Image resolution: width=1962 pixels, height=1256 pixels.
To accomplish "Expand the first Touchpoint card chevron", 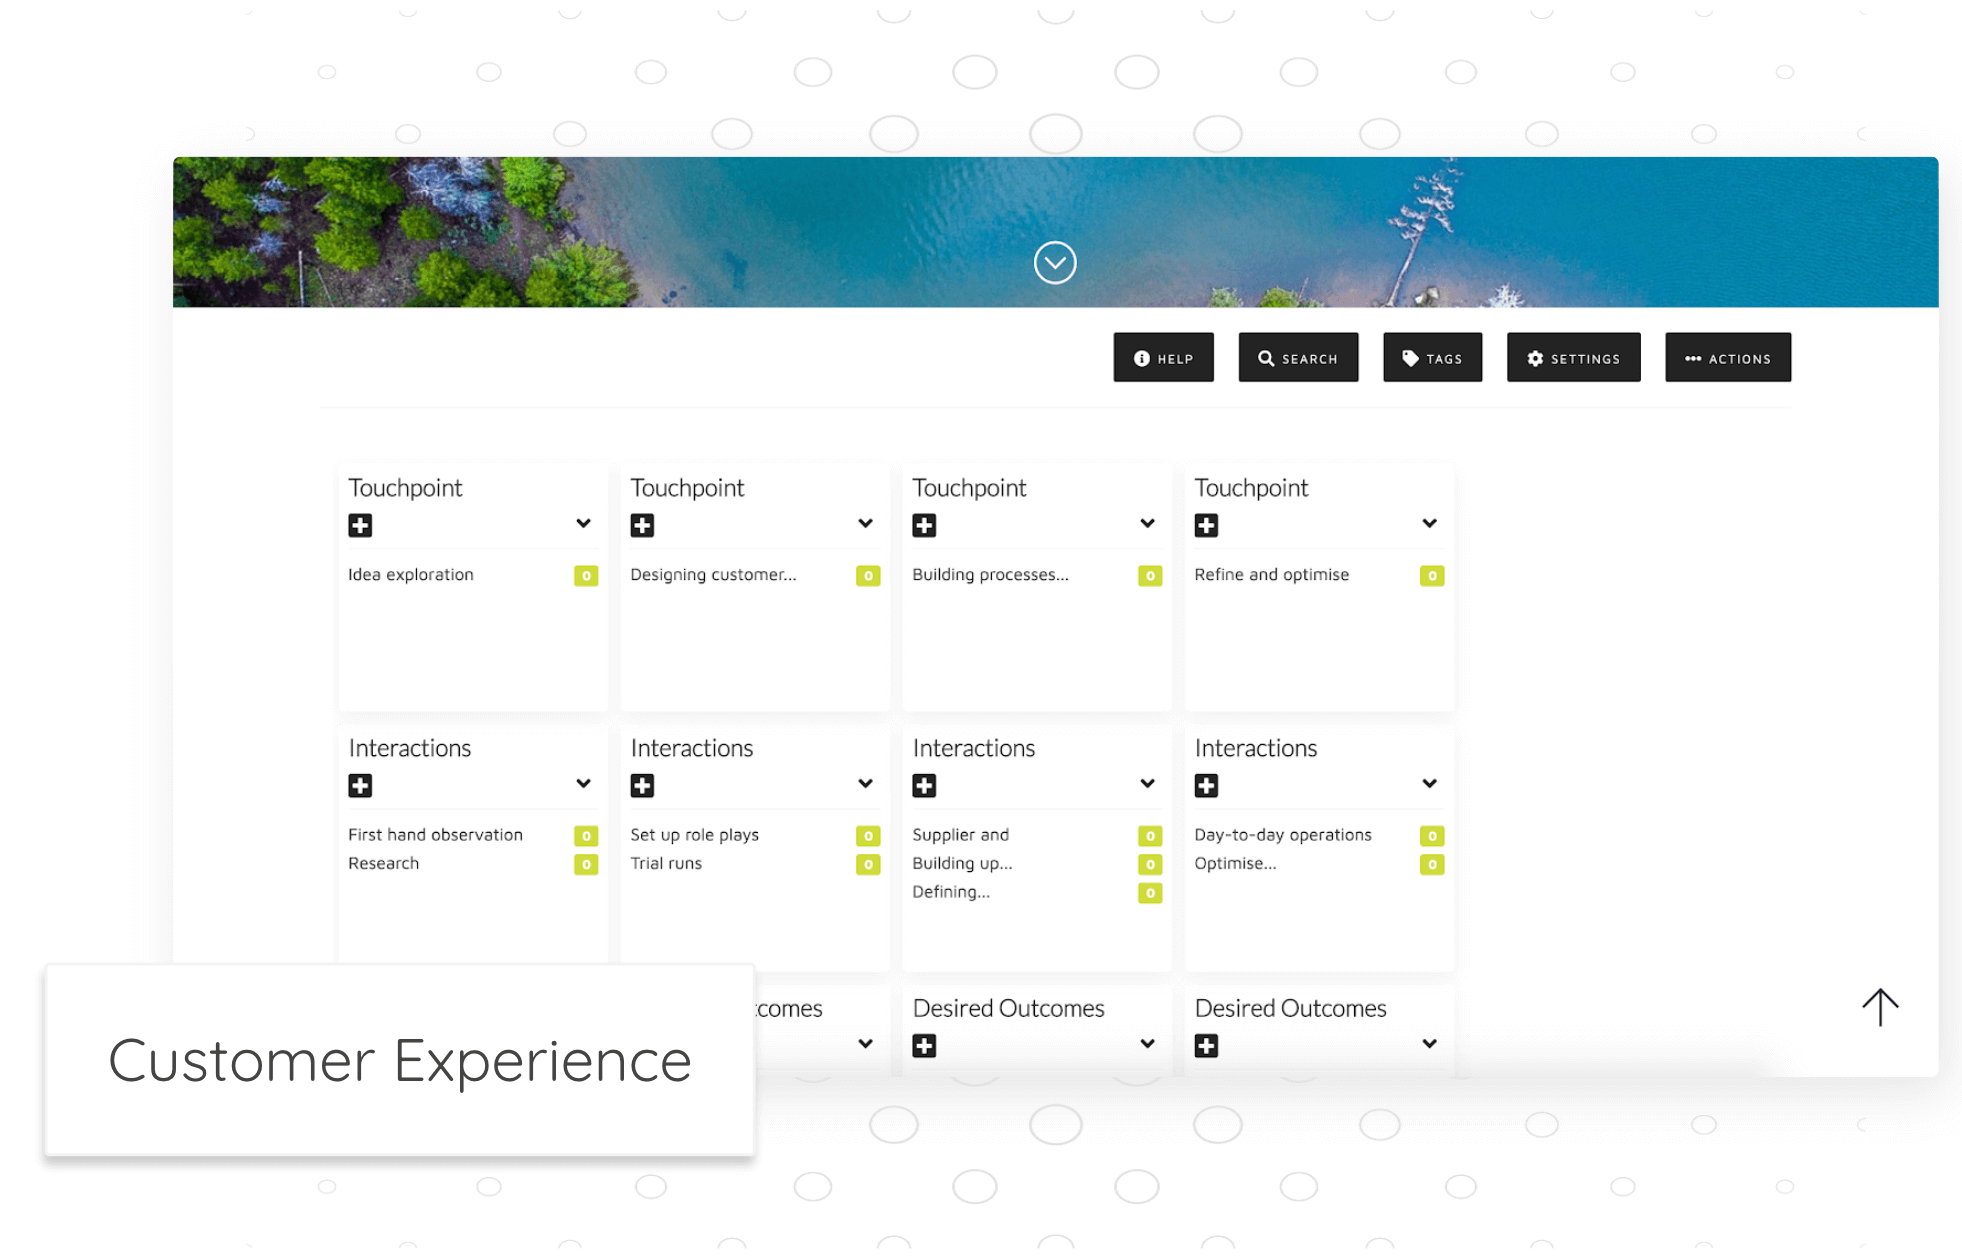I will tap(583, 523).
